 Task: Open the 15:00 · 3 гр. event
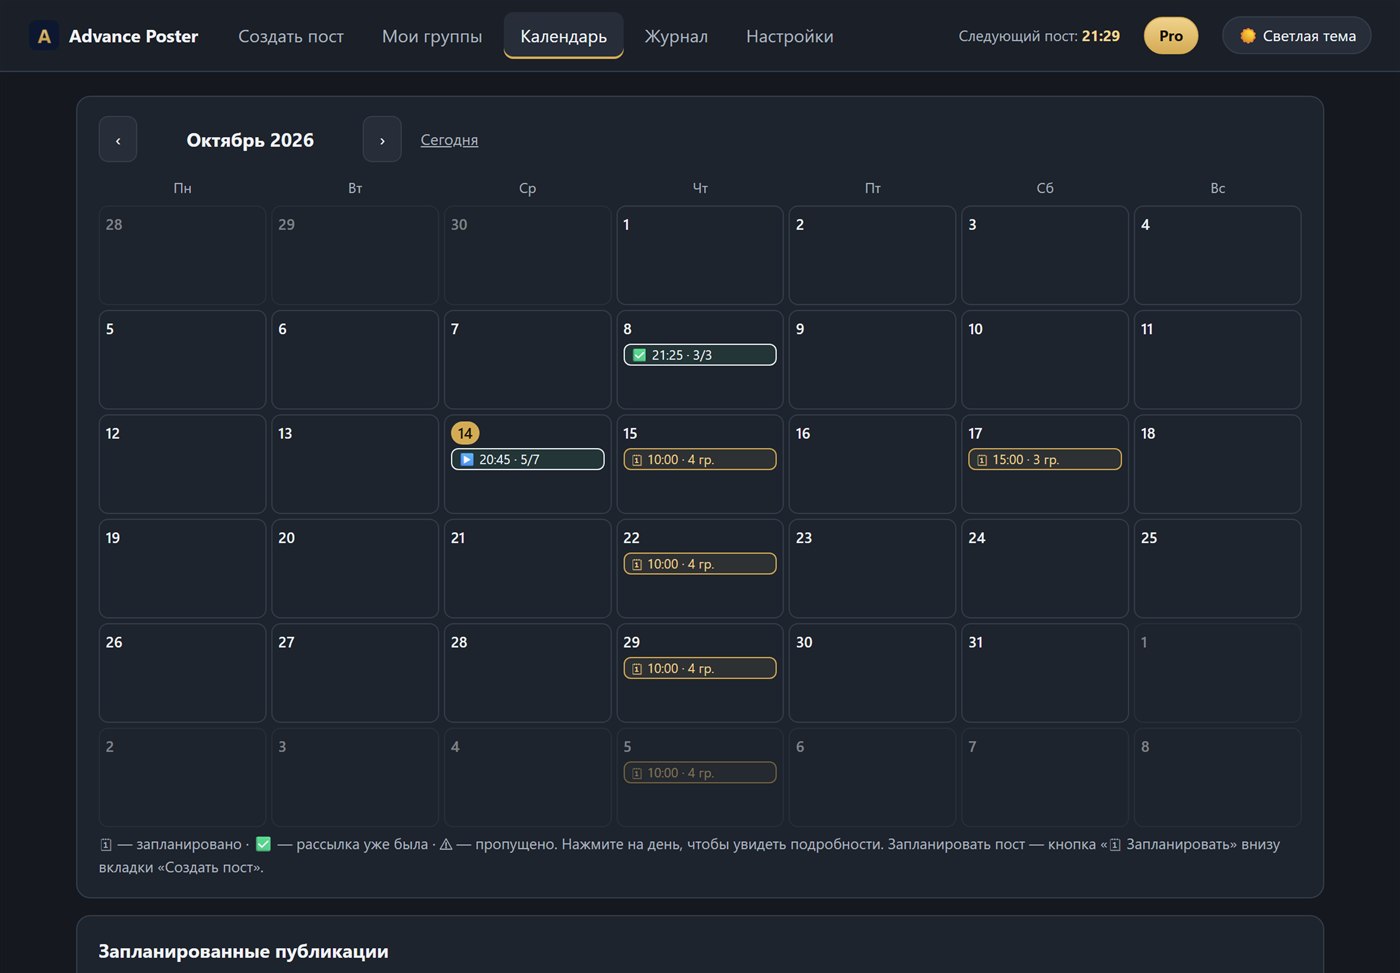click(1045, 460)
